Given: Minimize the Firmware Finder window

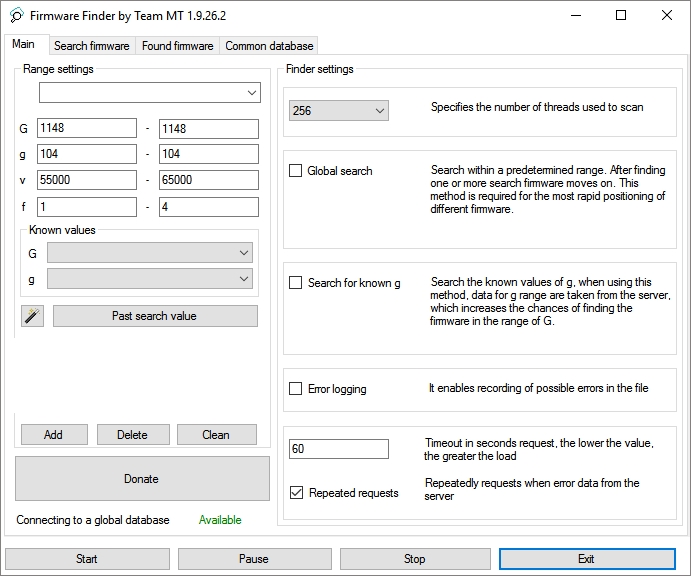Looking at the screenshot, I should (576, 15).
